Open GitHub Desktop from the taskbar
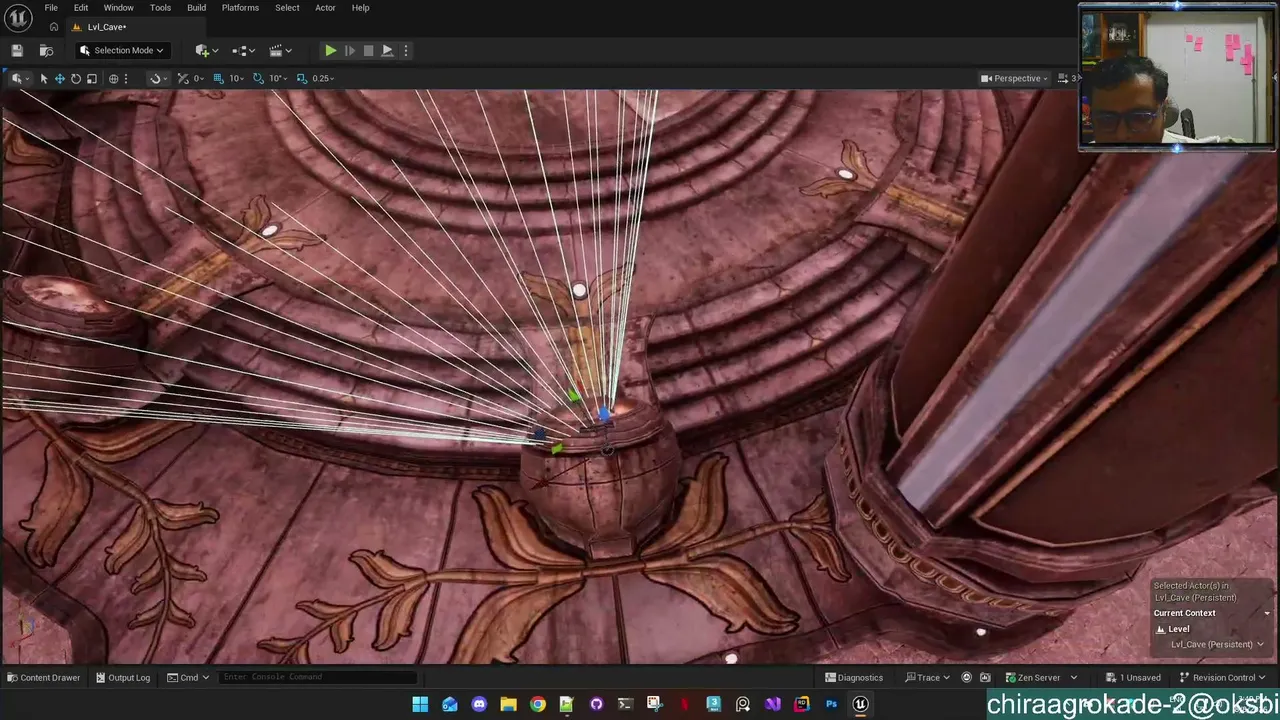The image size is (1280, 720). (x=596, y=704)
